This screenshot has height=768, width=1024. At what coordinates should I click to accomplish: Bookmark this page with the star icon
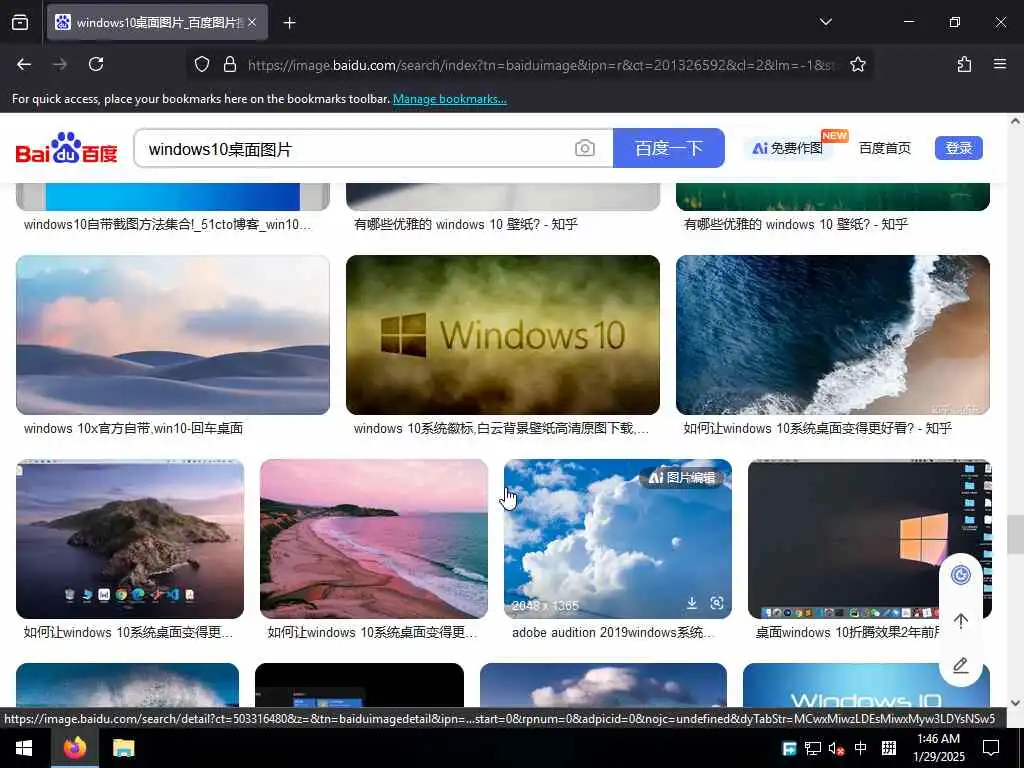pos(857,64)
